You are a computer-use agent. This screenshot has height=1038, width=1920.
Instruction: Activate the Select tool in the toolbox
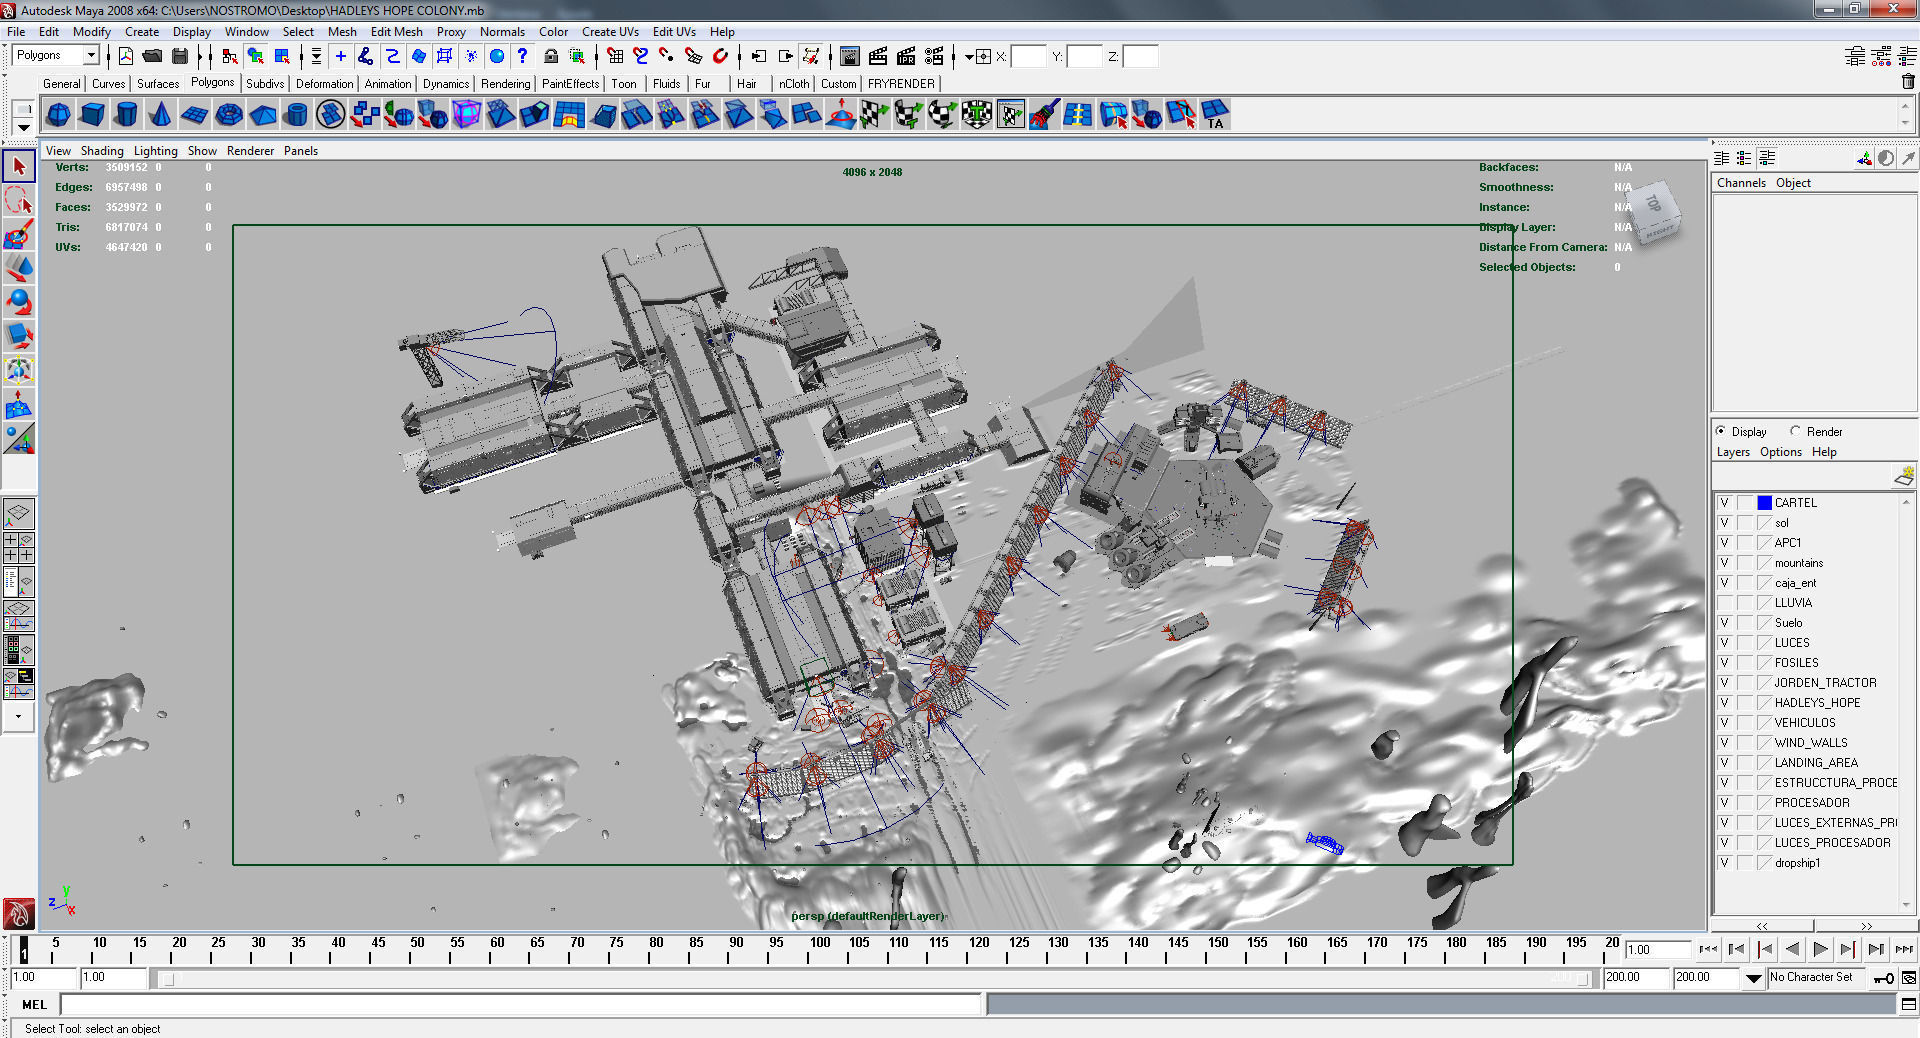click(19, 166)
